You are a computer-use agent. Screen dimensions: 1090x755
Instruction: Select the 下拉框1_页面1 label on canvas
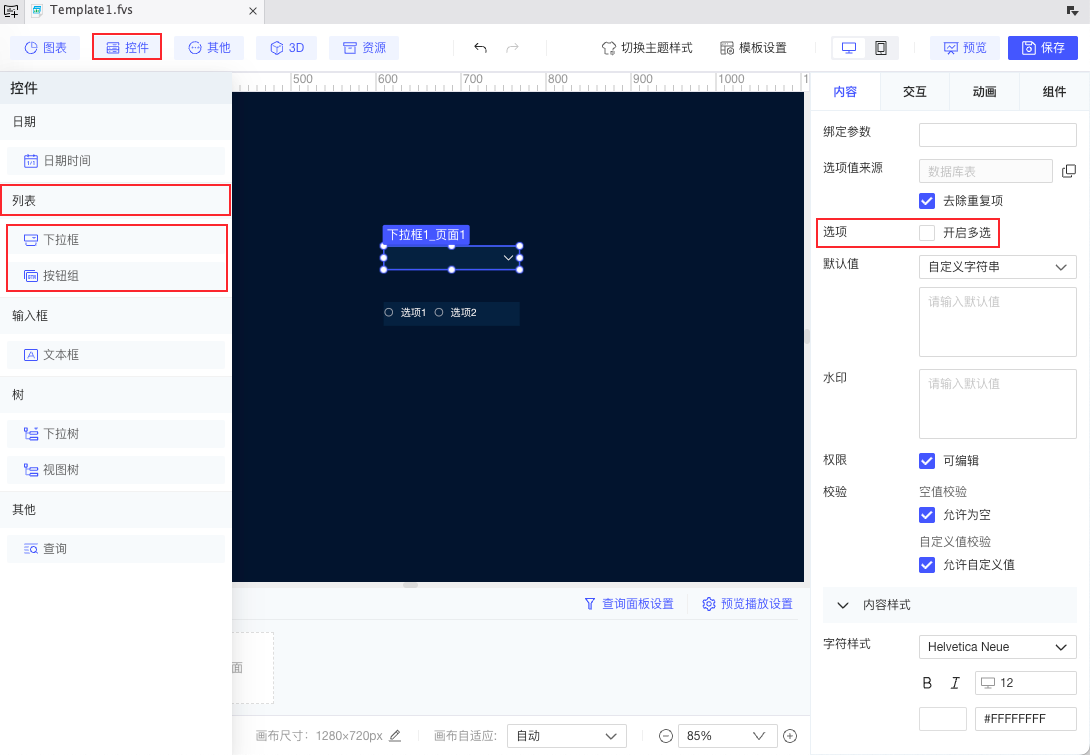point(426,235)
